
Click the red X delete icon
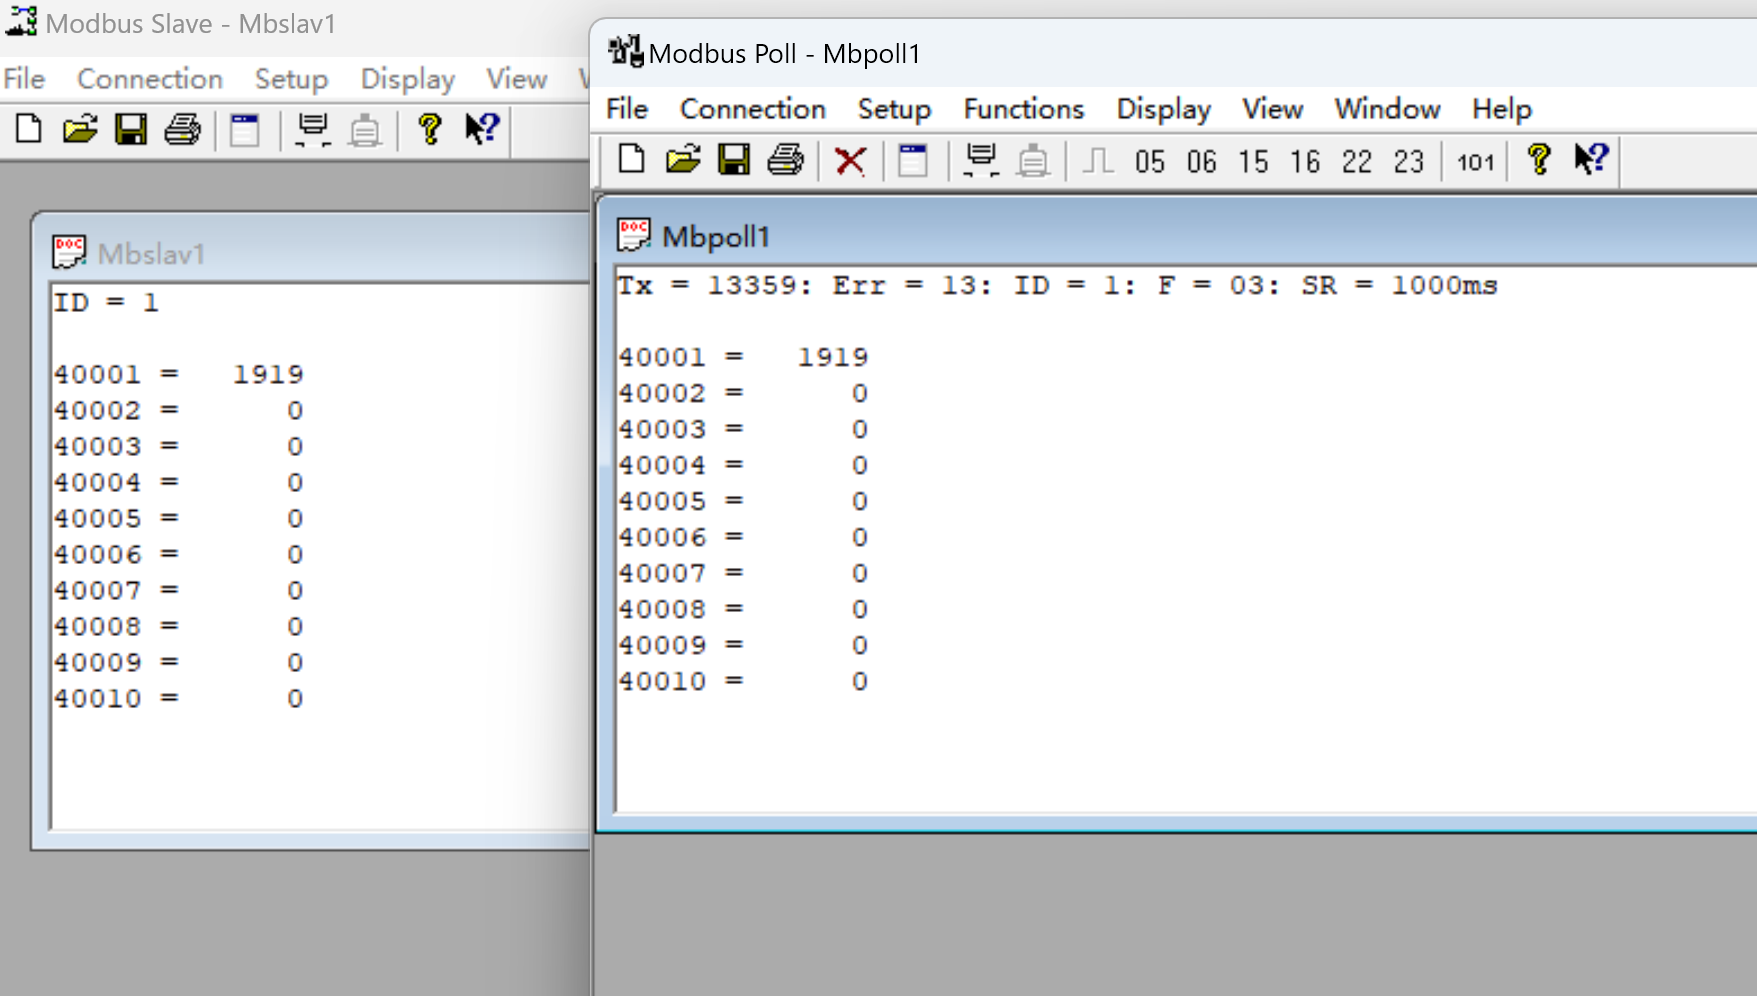point(850,160)
